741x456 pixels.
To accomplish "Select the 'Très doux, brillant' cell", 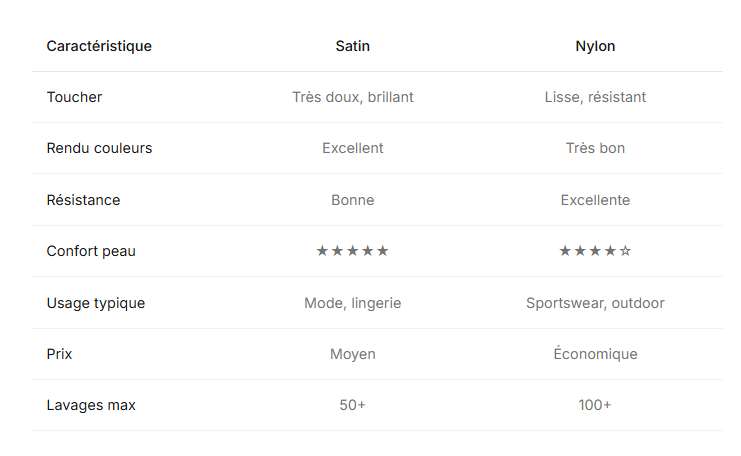I will tap(352, 97).
